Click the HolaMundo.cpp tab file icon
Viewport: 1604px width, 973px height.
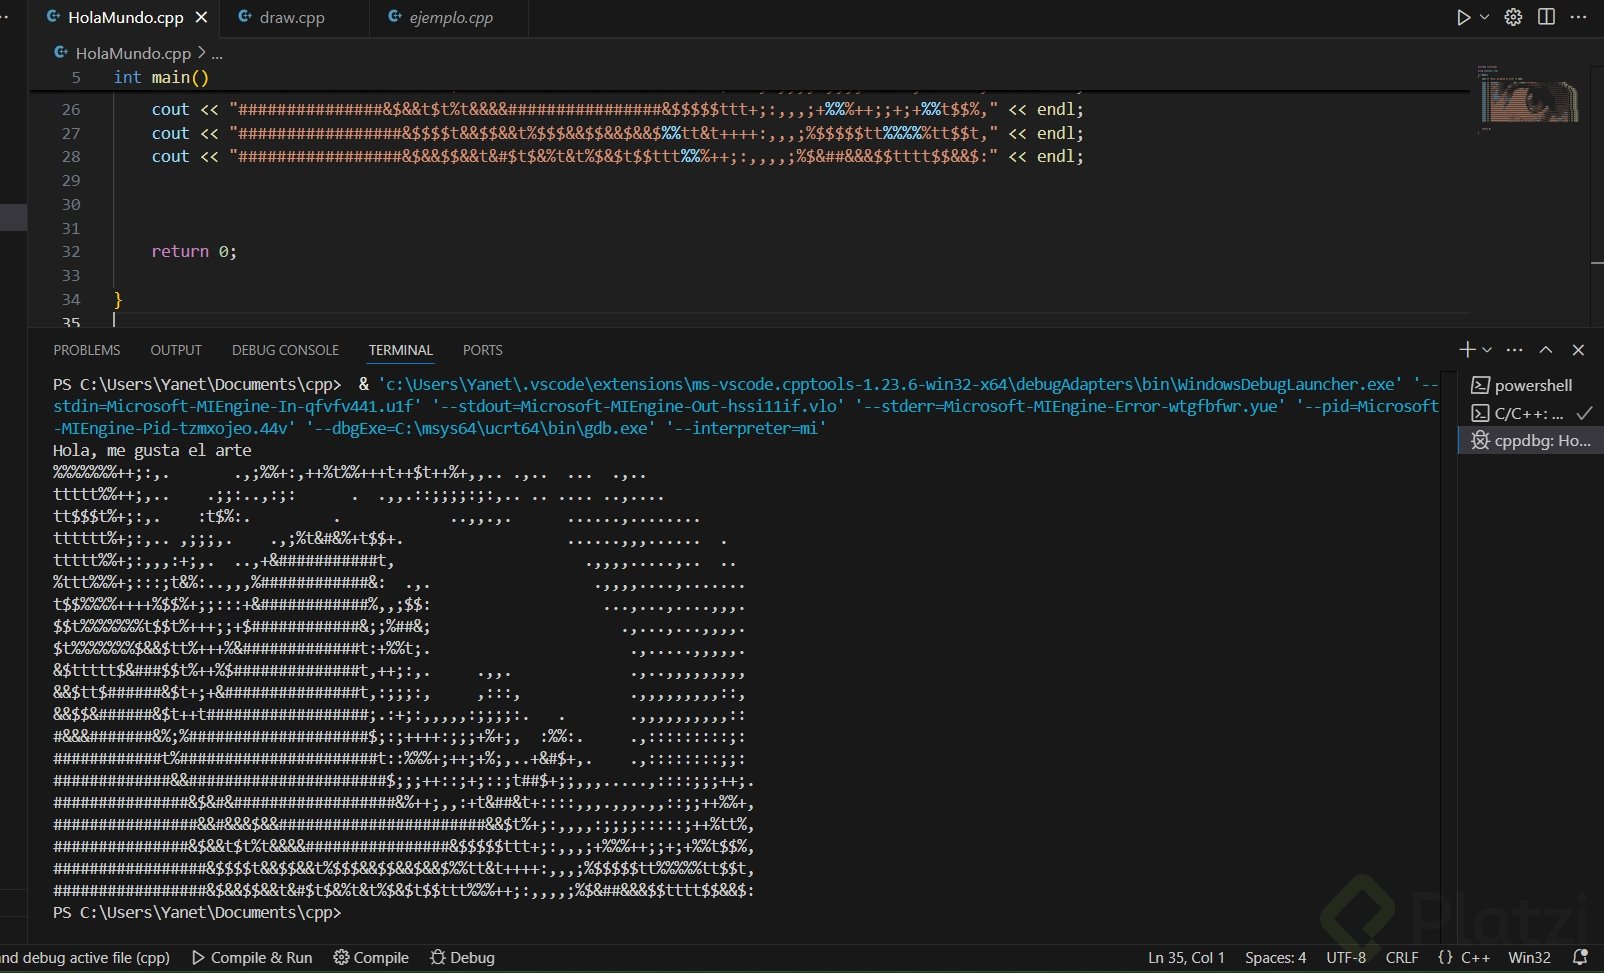point(54,17)
